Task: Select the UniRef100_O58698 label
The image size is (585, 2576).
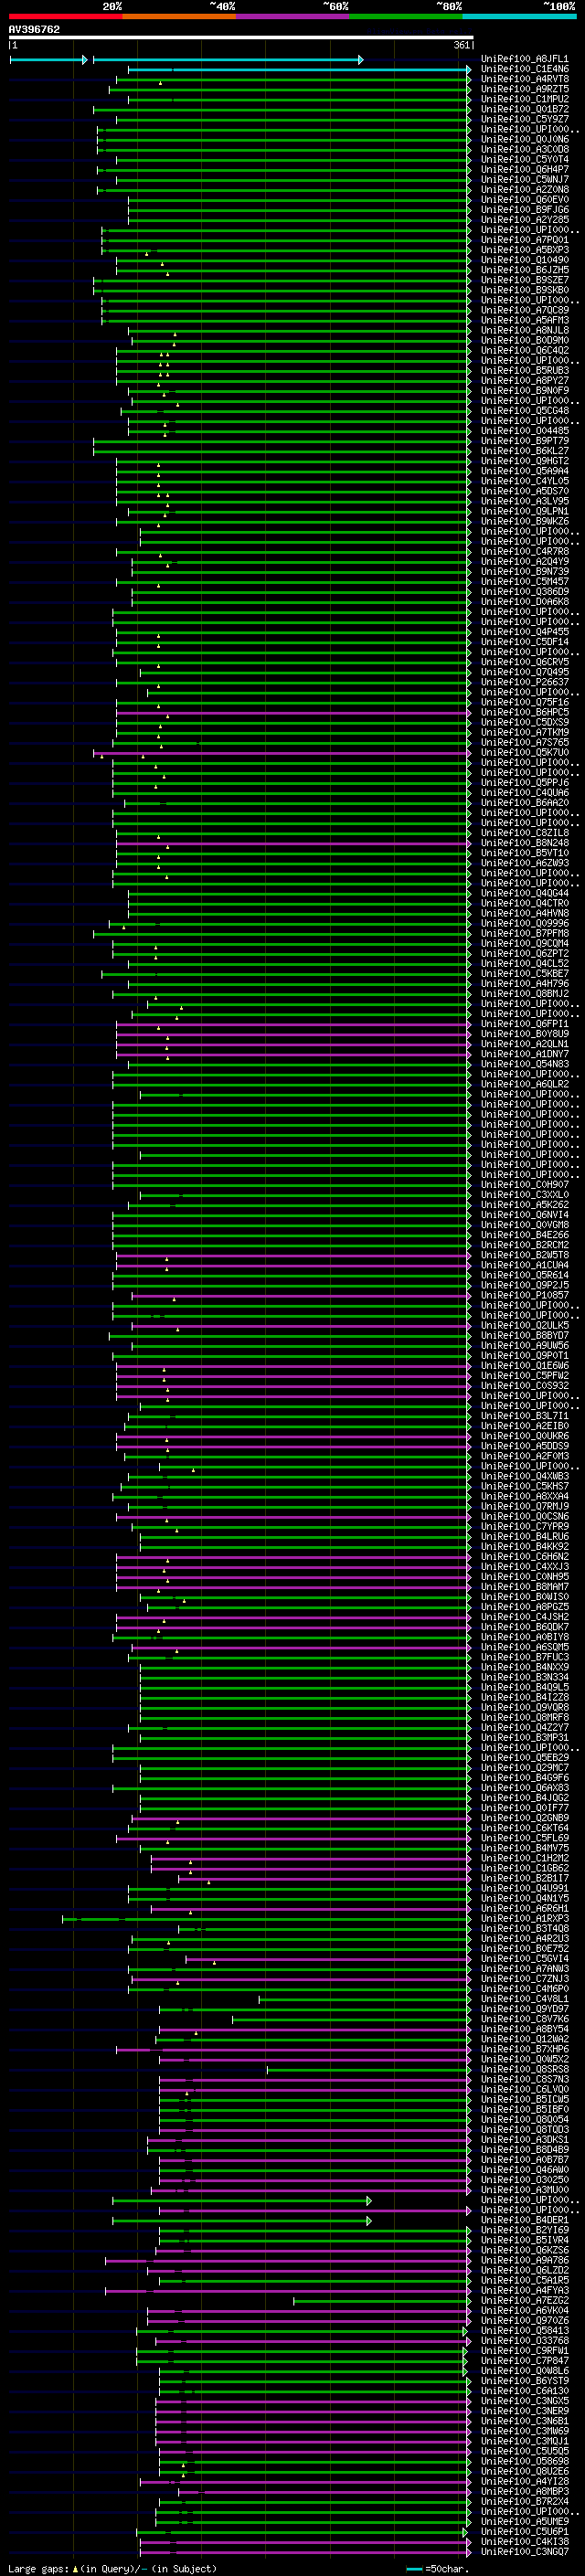Action: pyautogui.click(x=525, y=2461)
